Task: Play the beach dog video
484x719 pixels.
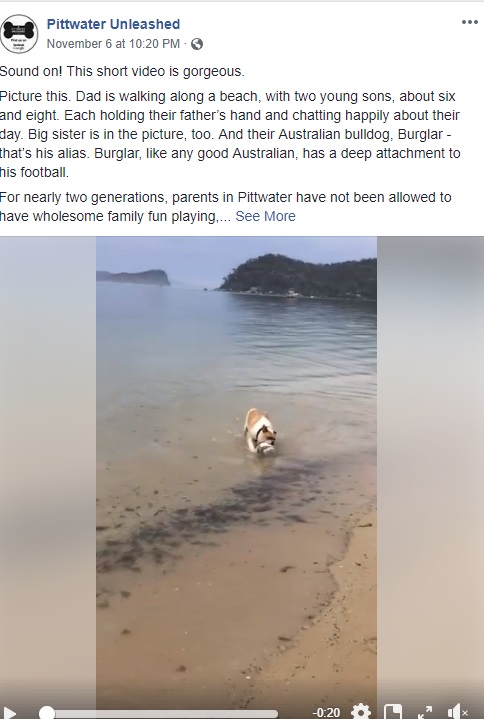Action: (x=9, y=713)
